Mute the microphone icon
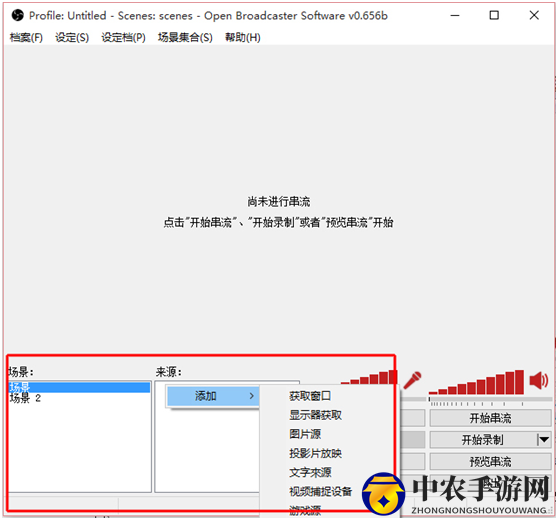The width and height of the screenshot is (558, 520). click(x=413, y=380)
